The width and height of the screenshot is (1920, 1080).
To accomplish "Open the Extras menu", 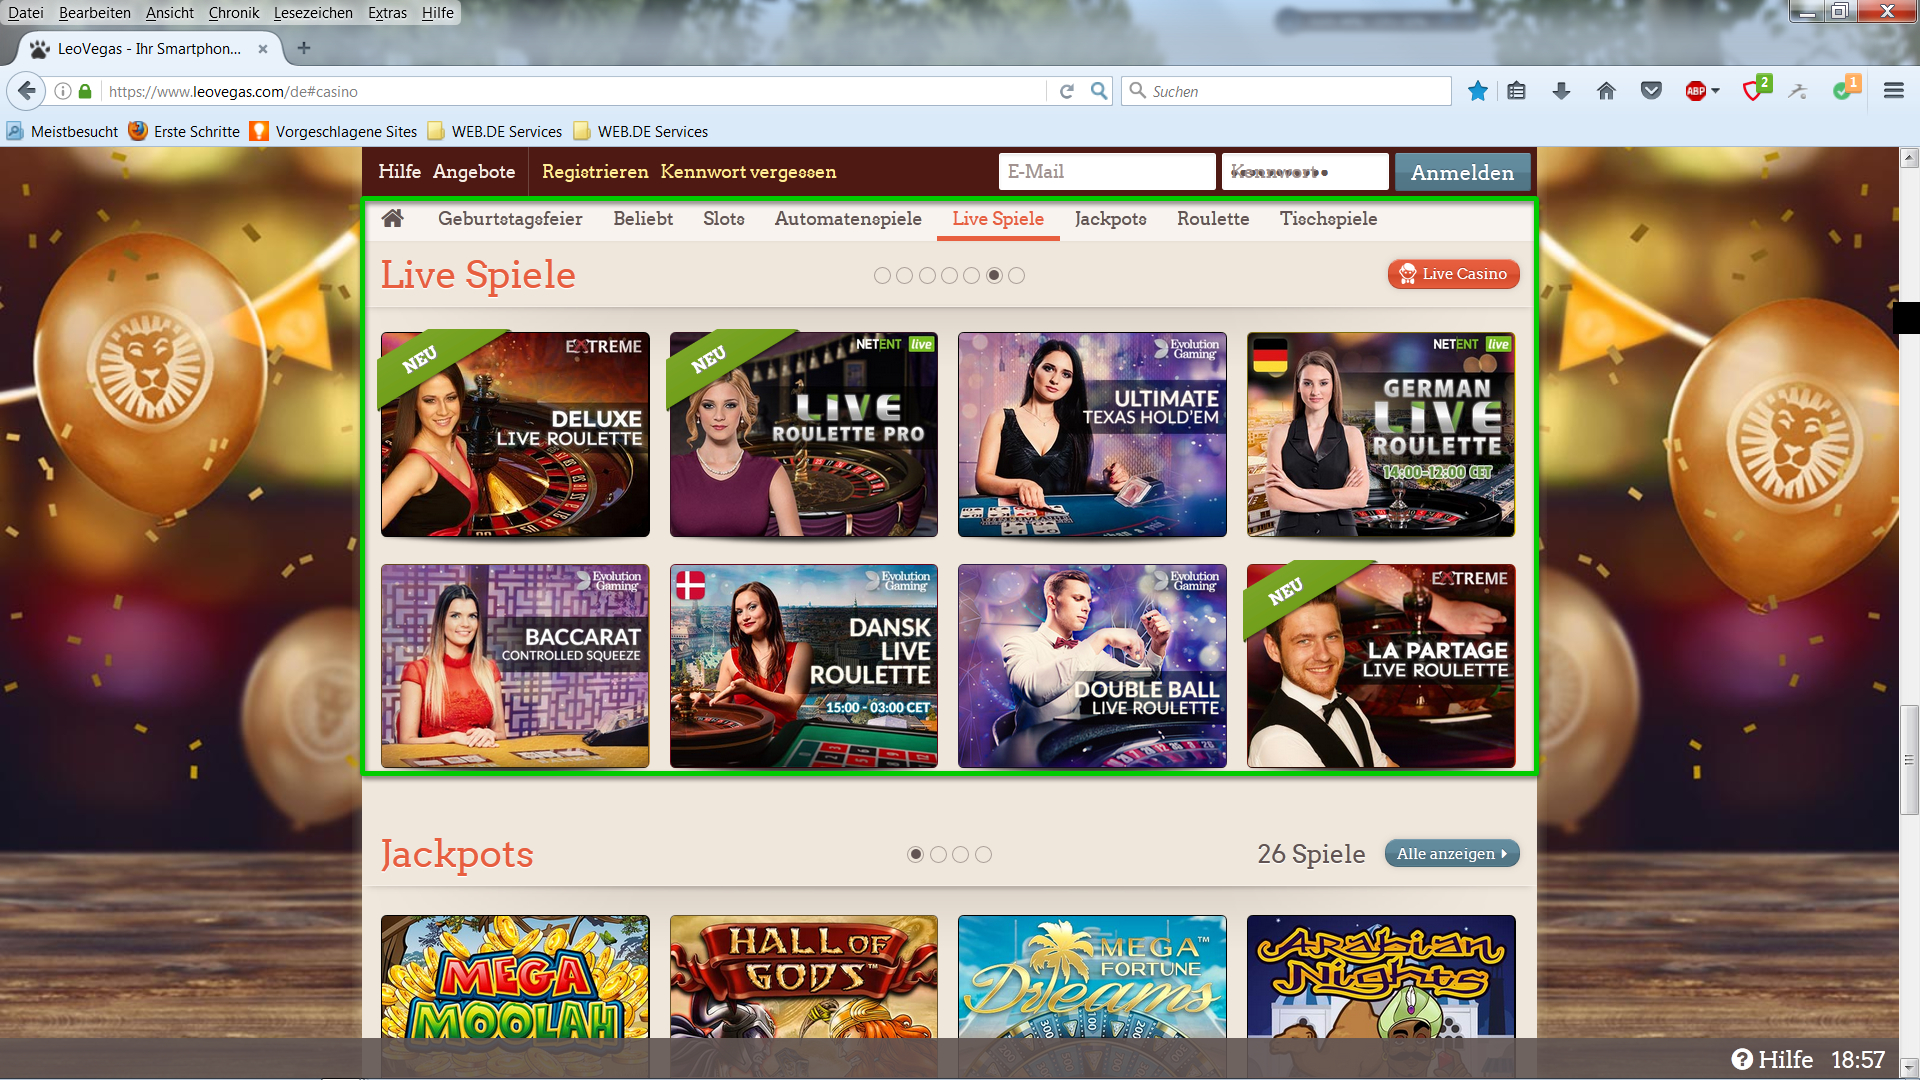I will [x=387, y=13].
